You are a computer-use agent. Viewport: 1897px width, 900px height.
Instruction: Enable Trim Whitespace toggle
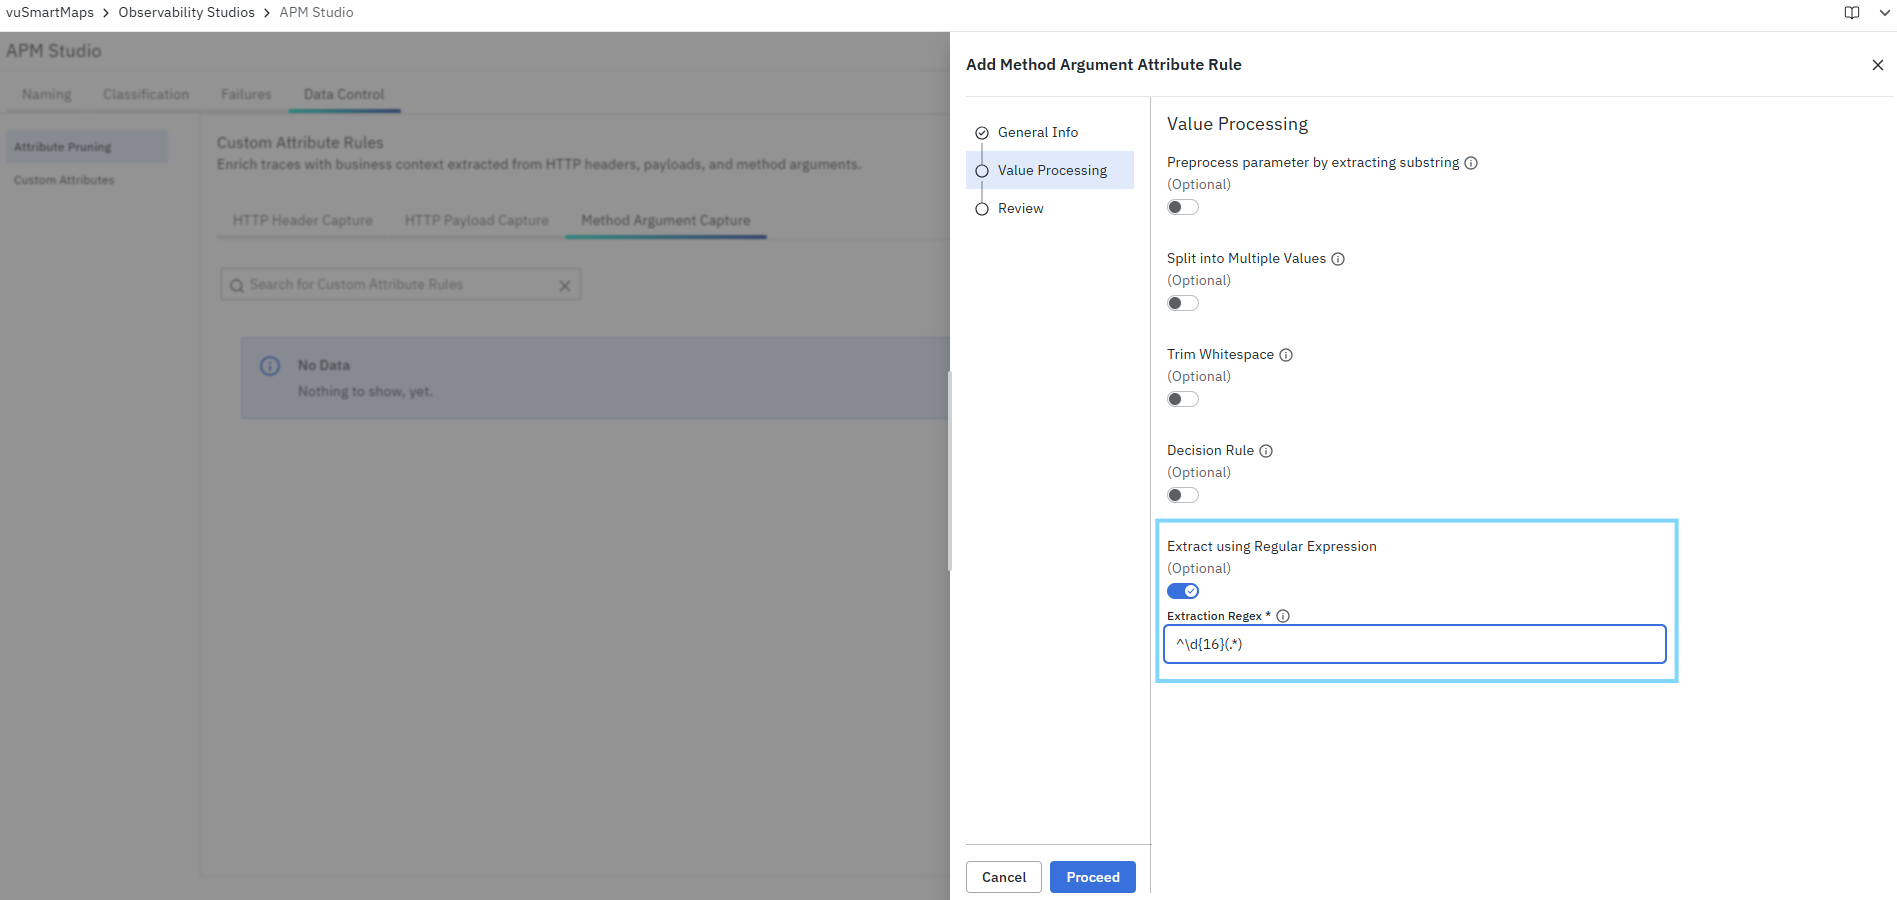point(1183,399)
